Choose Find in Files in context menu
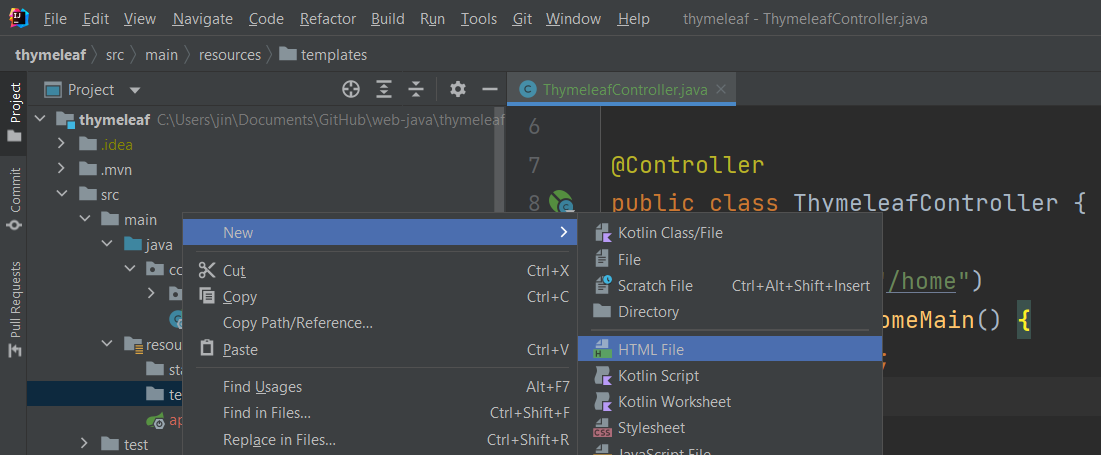This screenshot has width=1101, height=455. (380, 413)
